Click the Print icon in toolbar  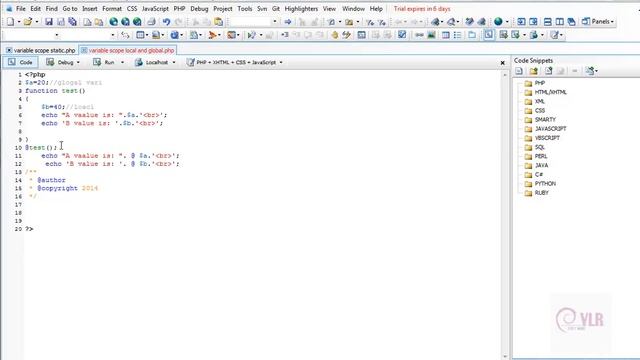click(151, 22)
